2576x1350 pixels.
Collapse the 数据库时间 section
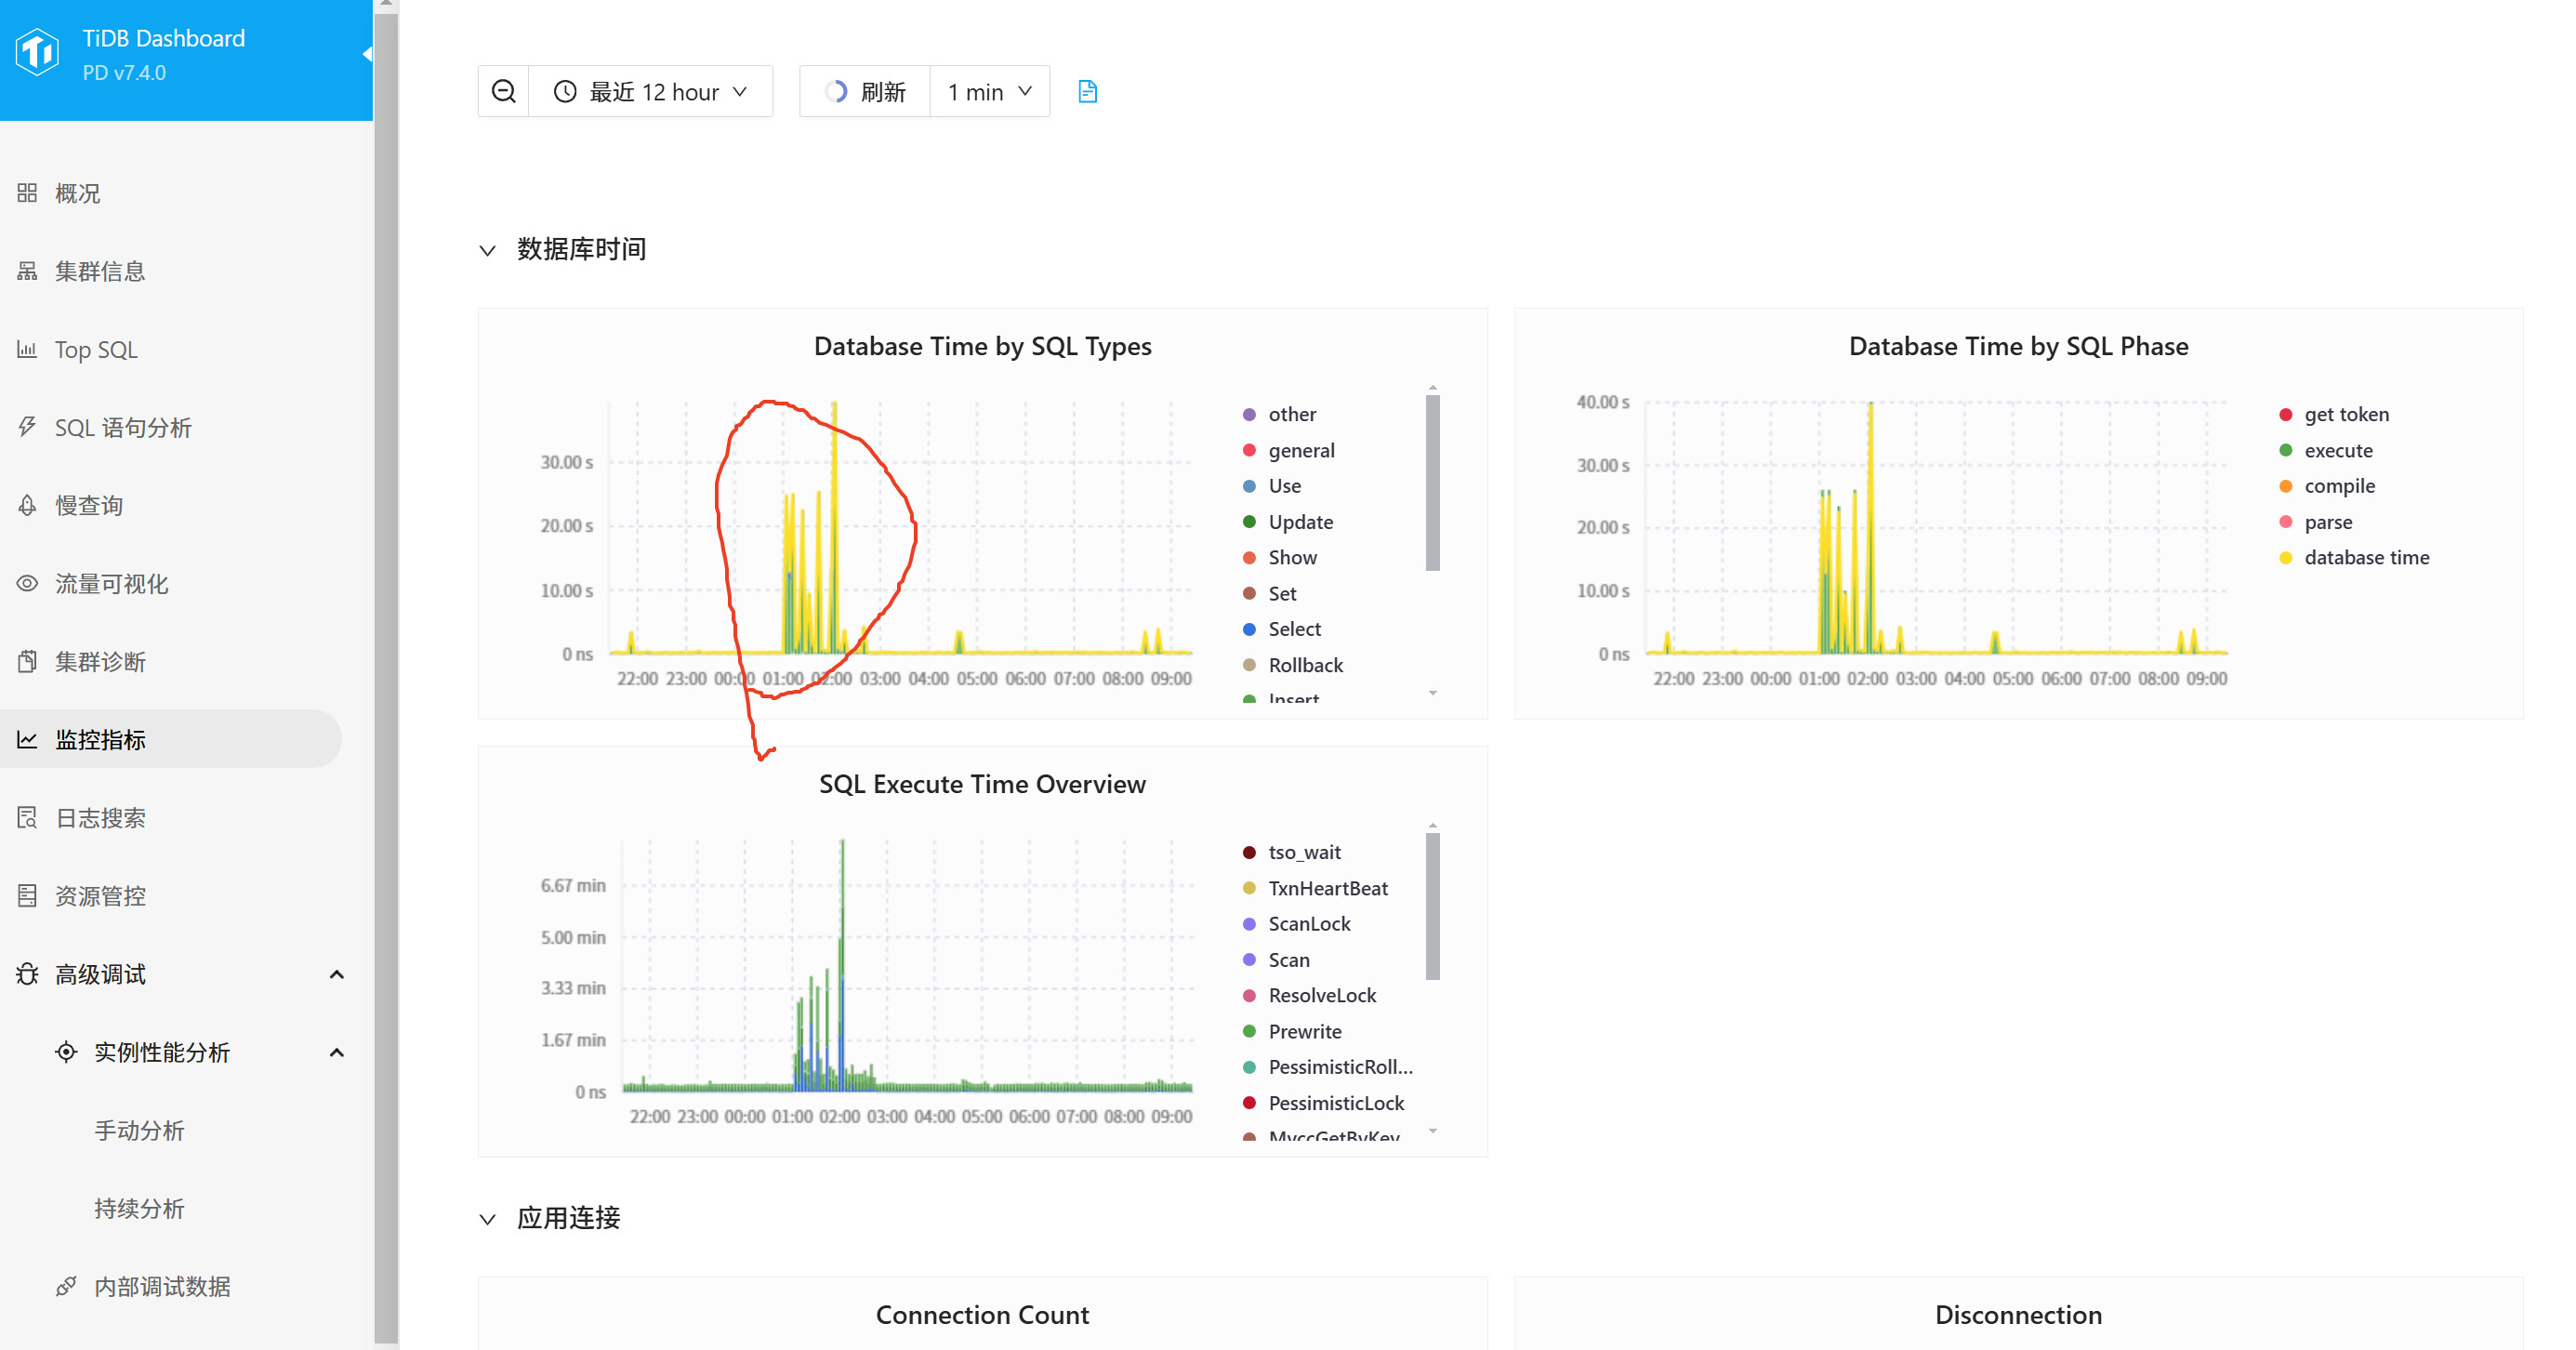pos(488,250)
